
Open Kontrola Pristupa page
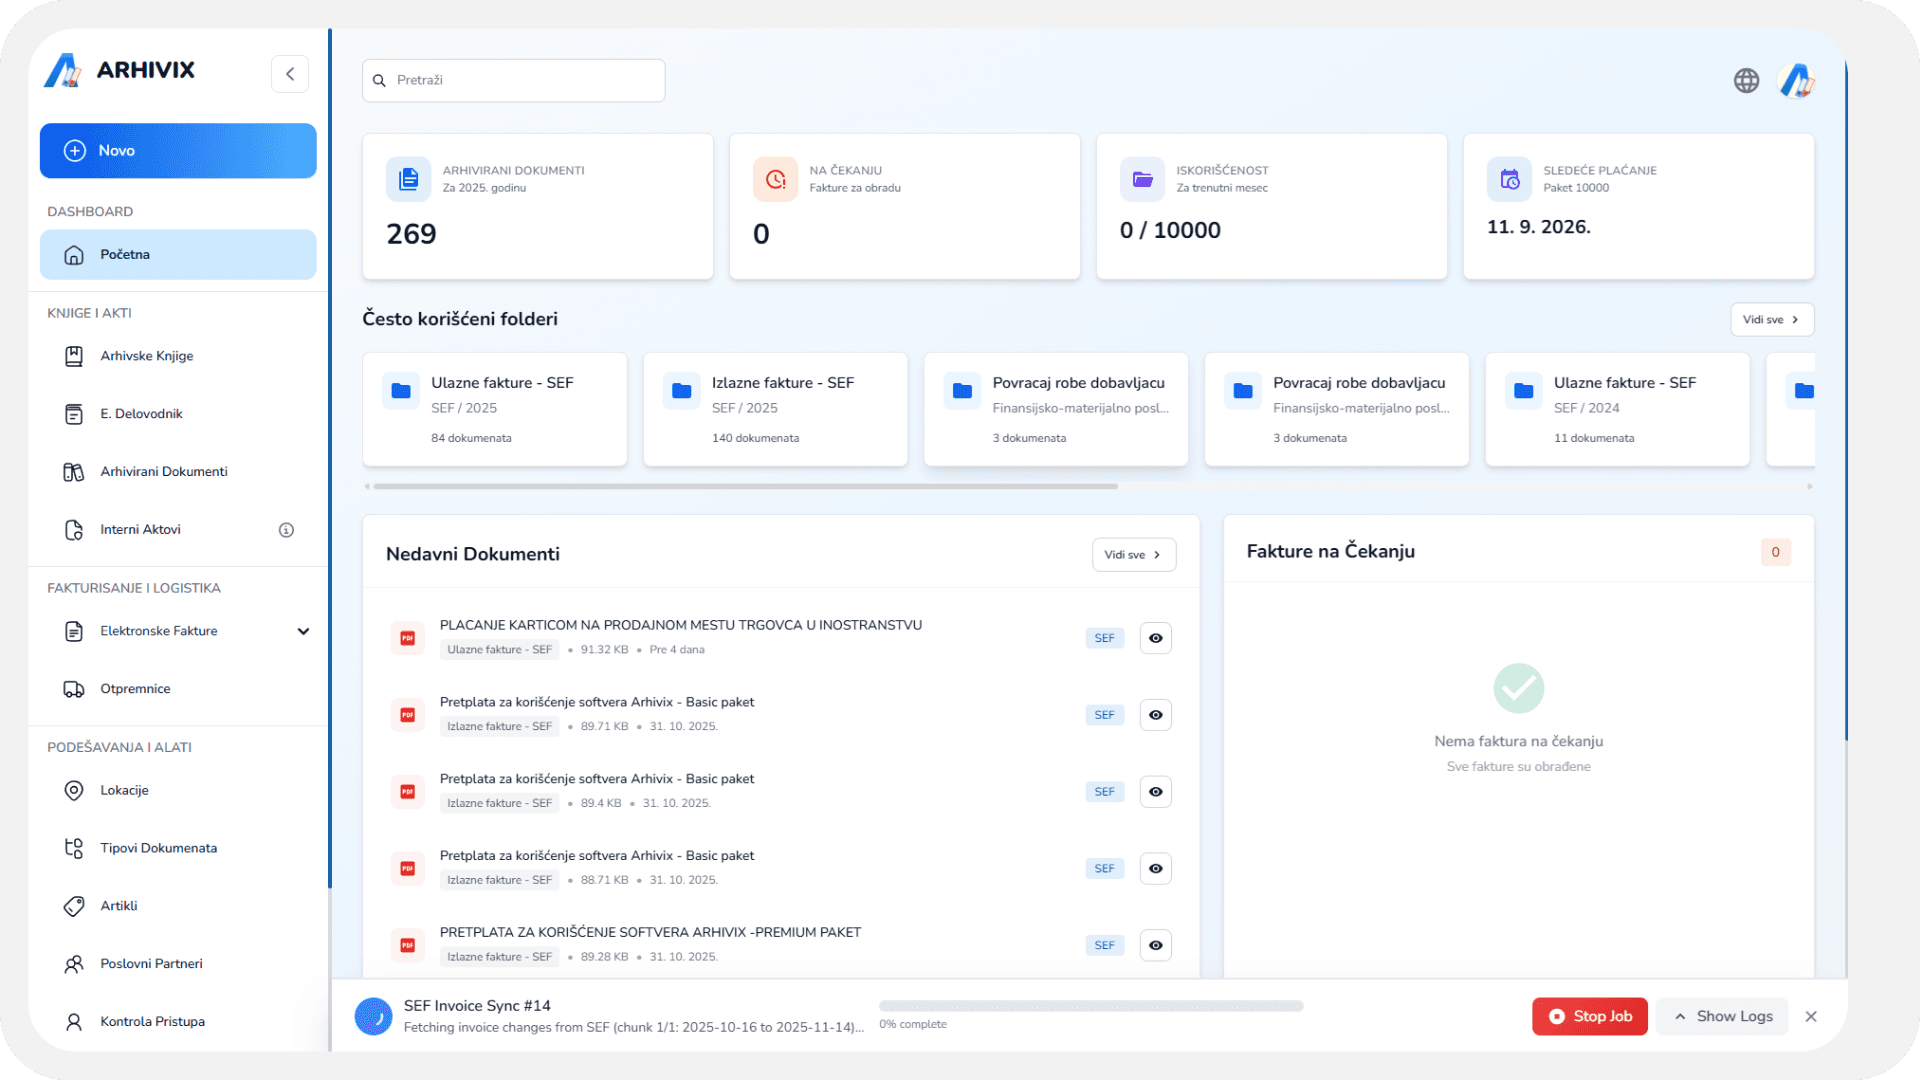point(151,1021)
